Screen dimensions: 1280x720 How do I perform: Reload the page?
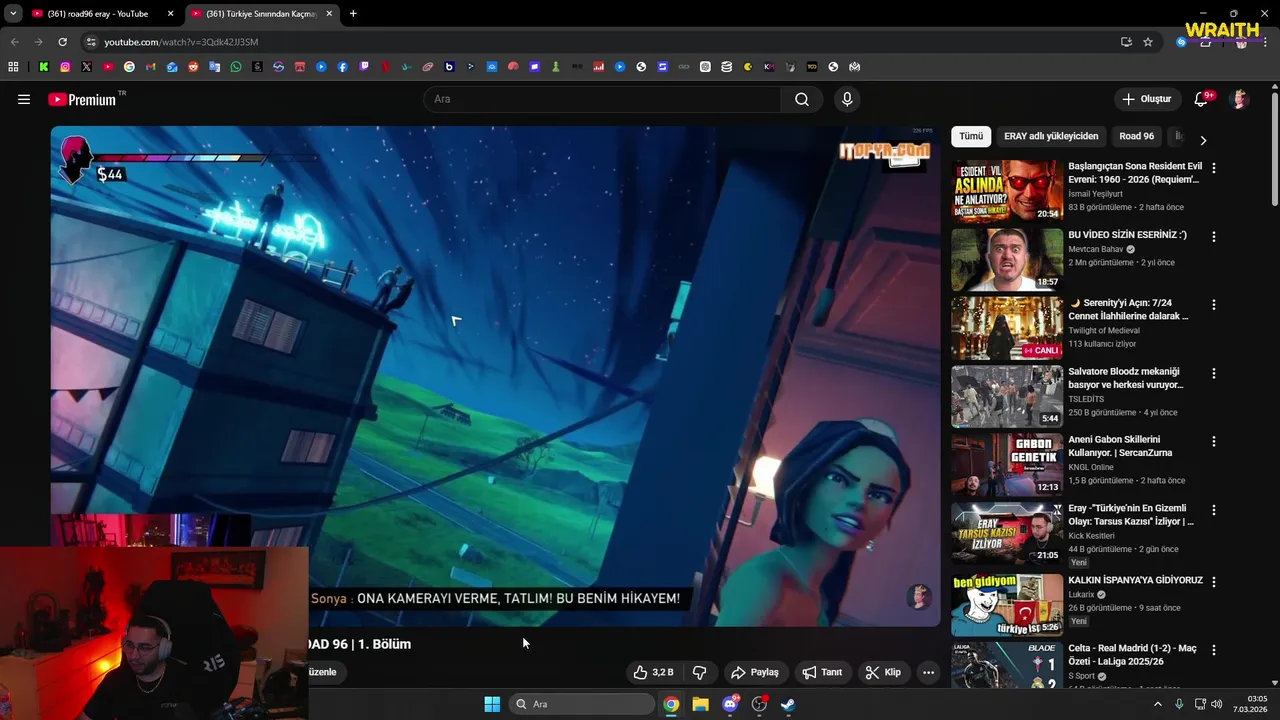(x=62, y=42)
